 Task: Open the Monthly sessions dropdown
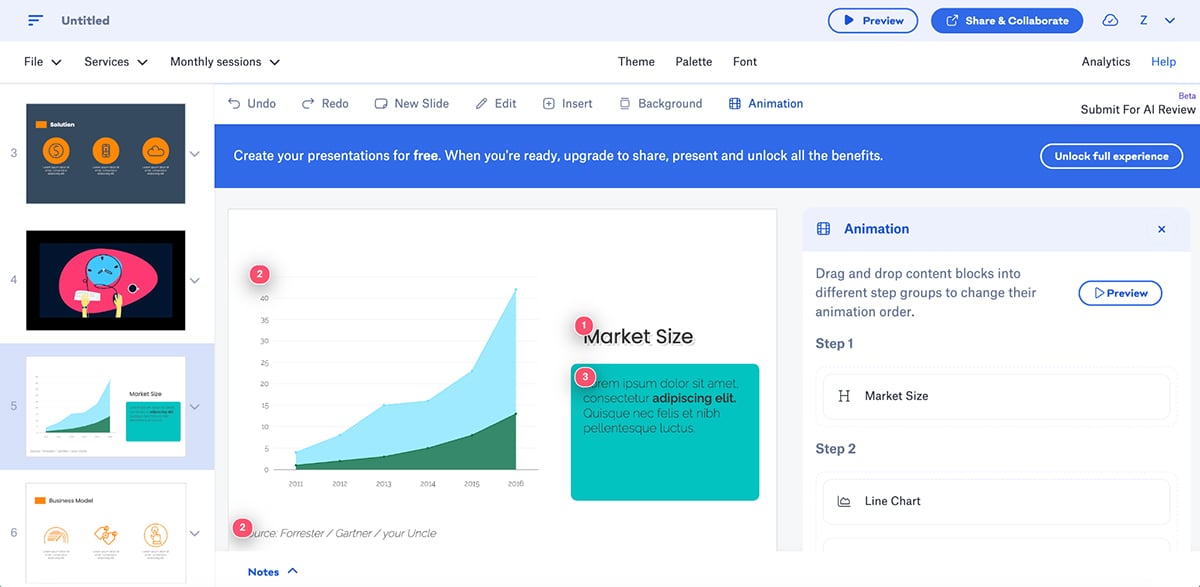(225, 61)
